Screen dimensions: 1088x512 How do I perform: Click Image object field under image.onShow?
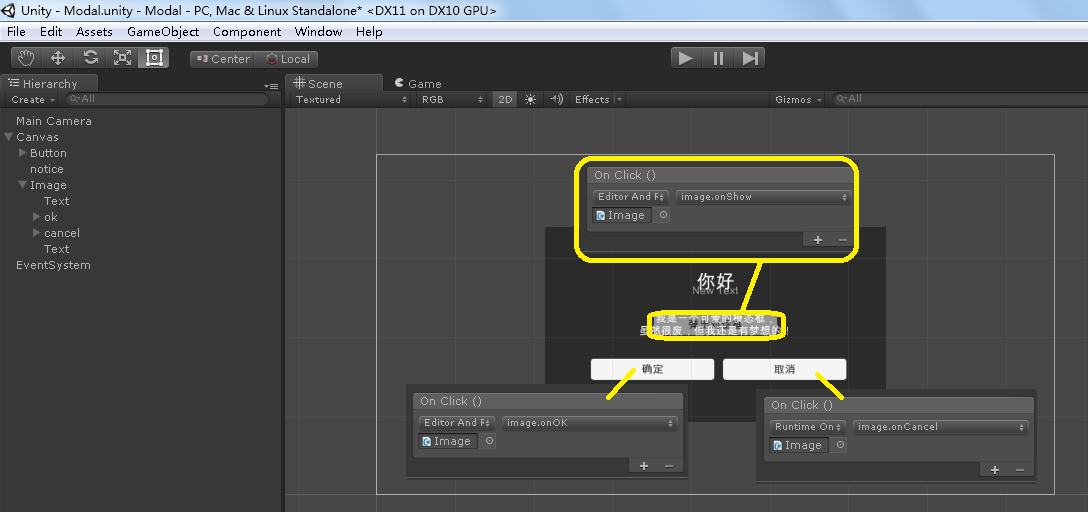pyautogui.click(x=622, y=215)
